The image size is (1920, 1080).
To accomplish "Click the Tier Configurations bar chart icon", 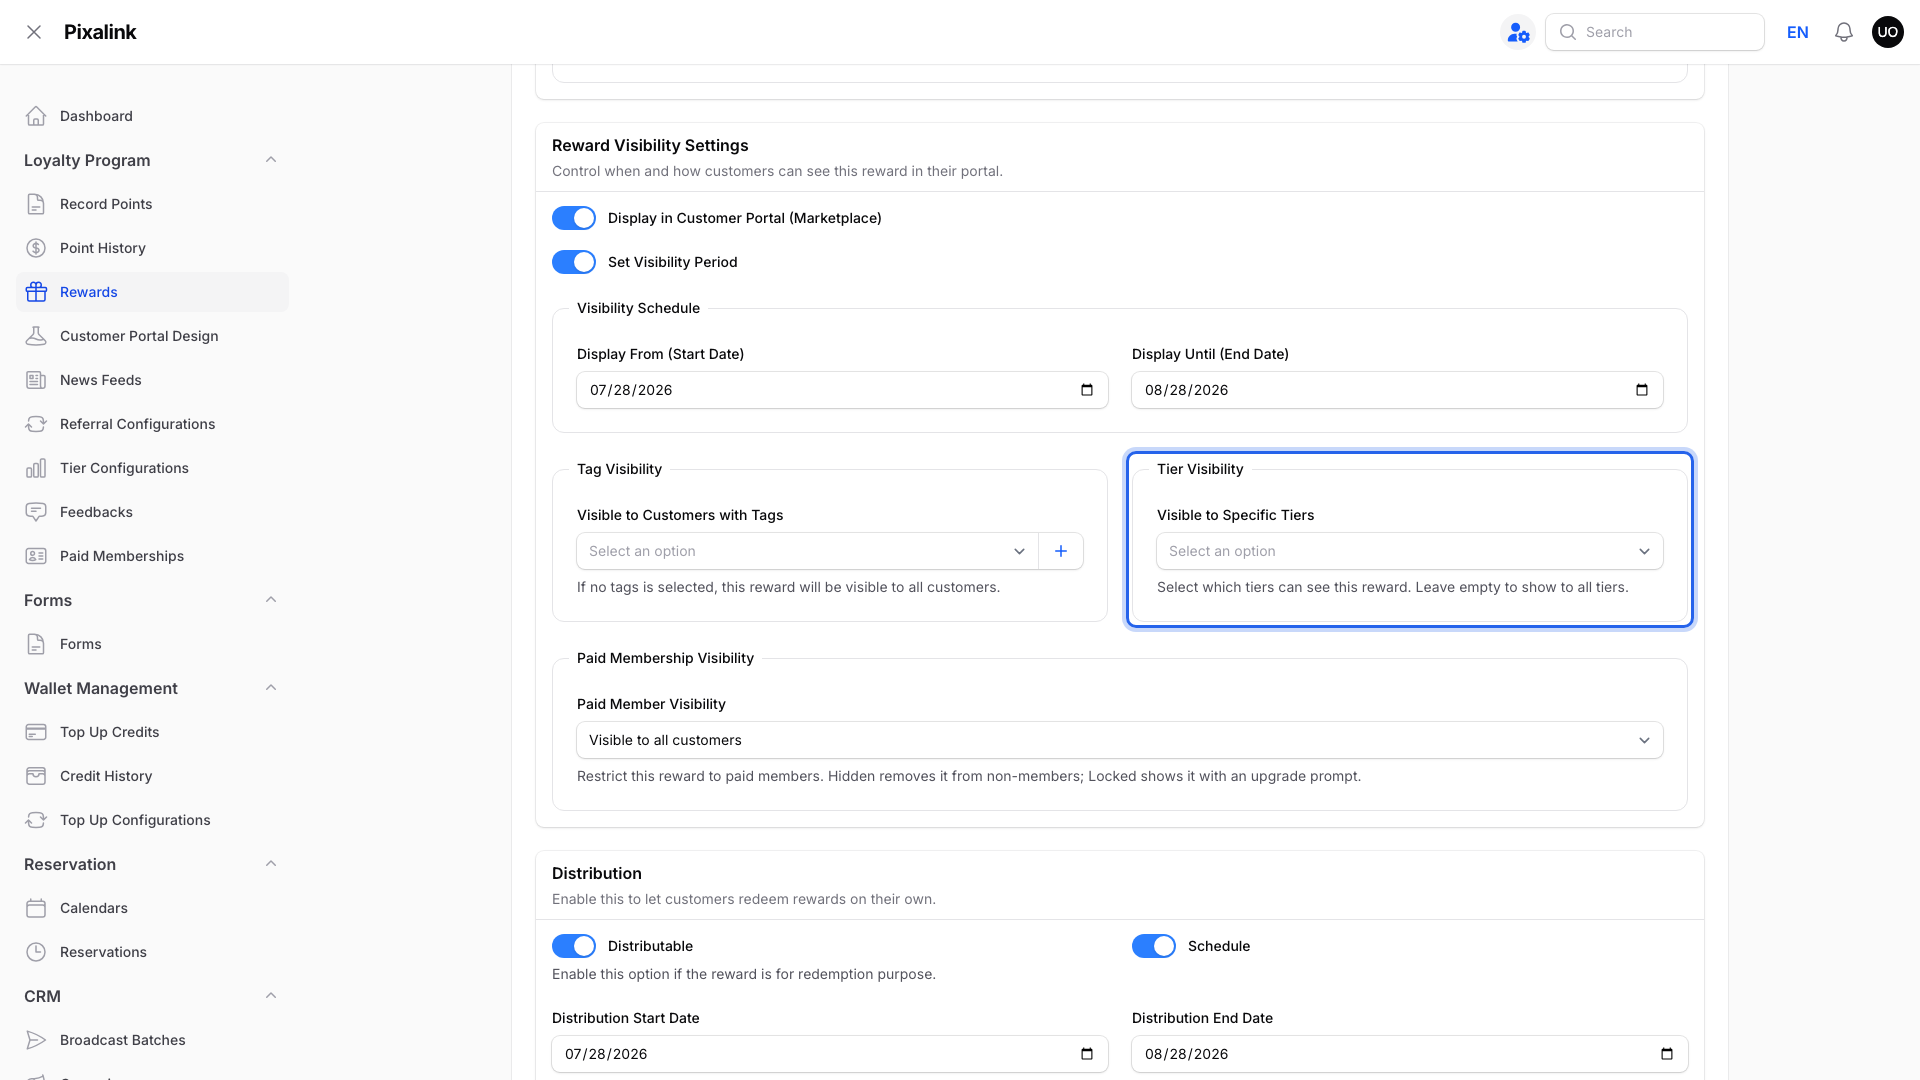I will (x=36, y=468).
